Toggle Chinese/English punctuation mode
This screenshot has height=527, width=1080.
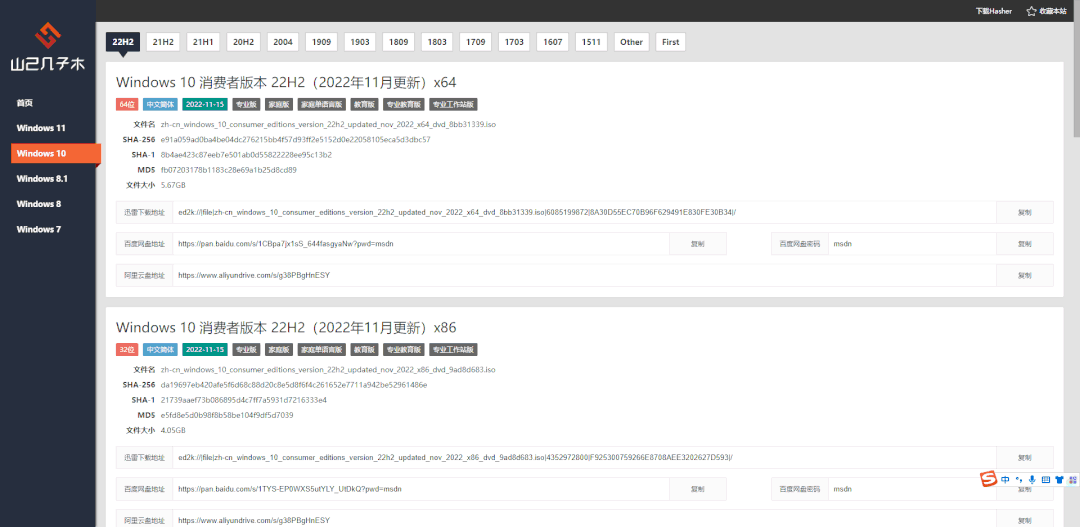pyautogui.click(x=1019, y=480)
